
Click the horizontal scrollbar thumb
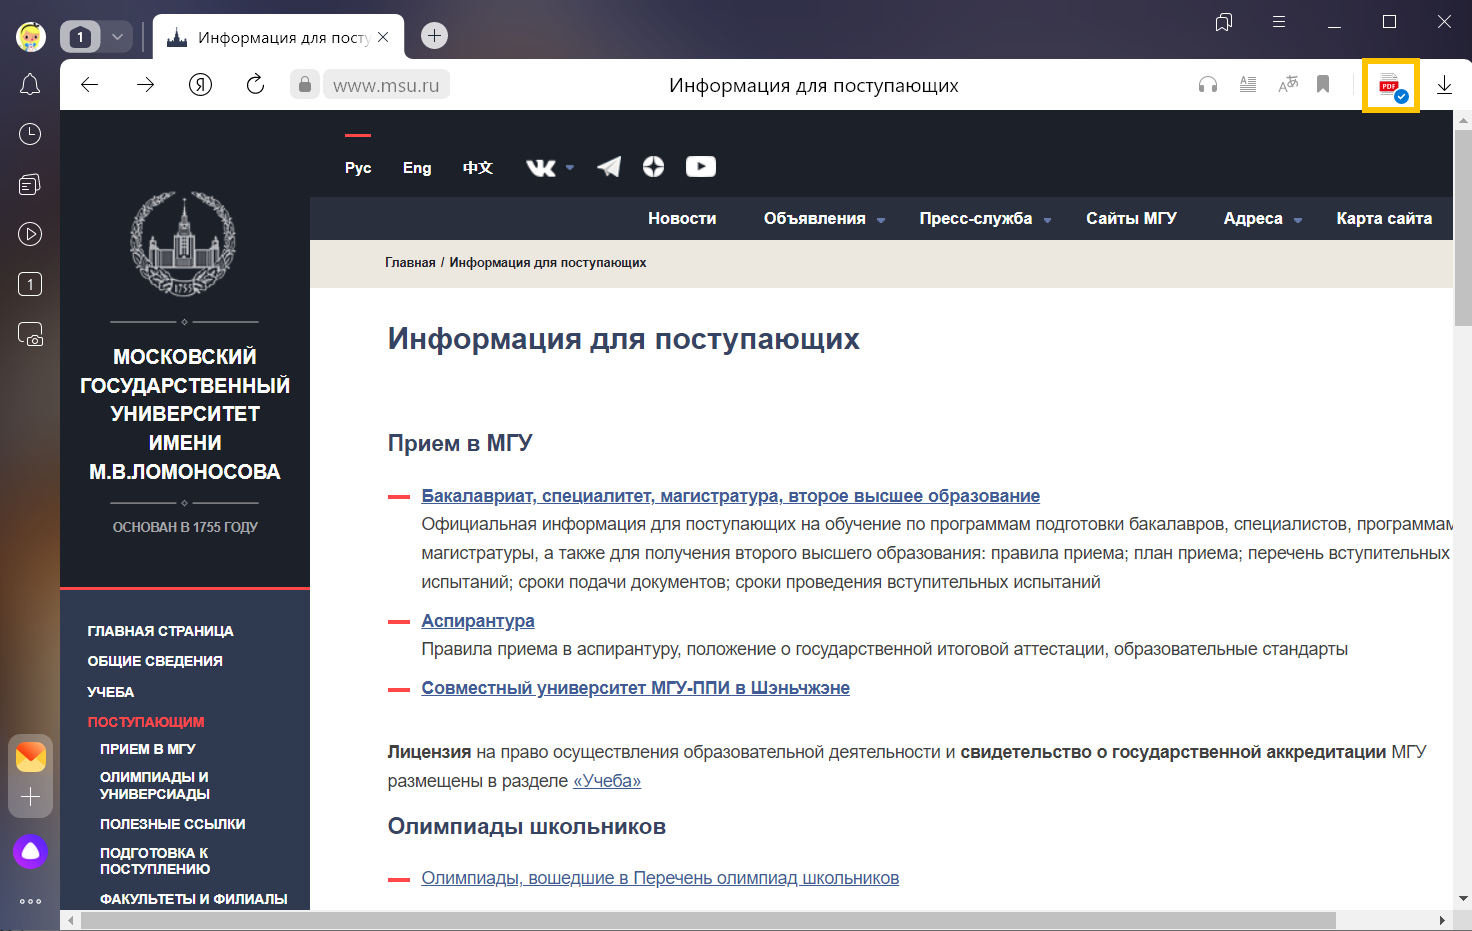[708, 920]
